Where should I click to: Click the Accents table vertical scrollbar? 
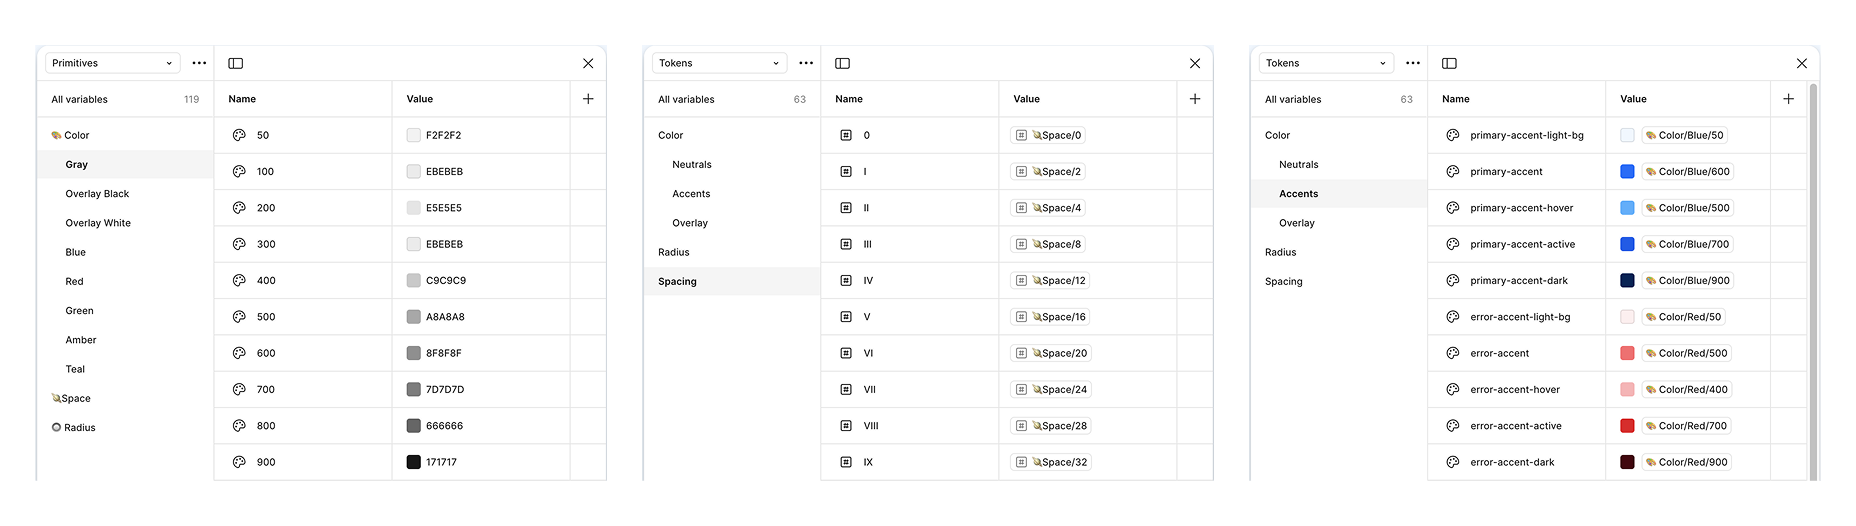pos(1814,282)
